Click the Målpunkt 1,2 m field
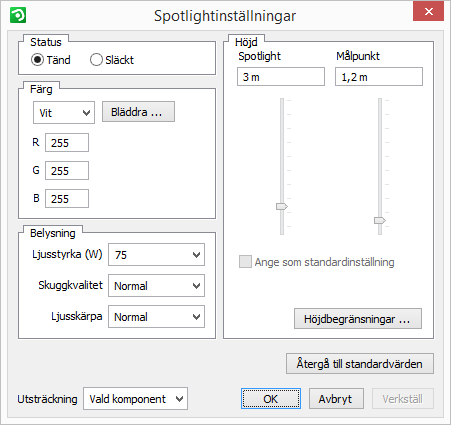 pos(379,77)
